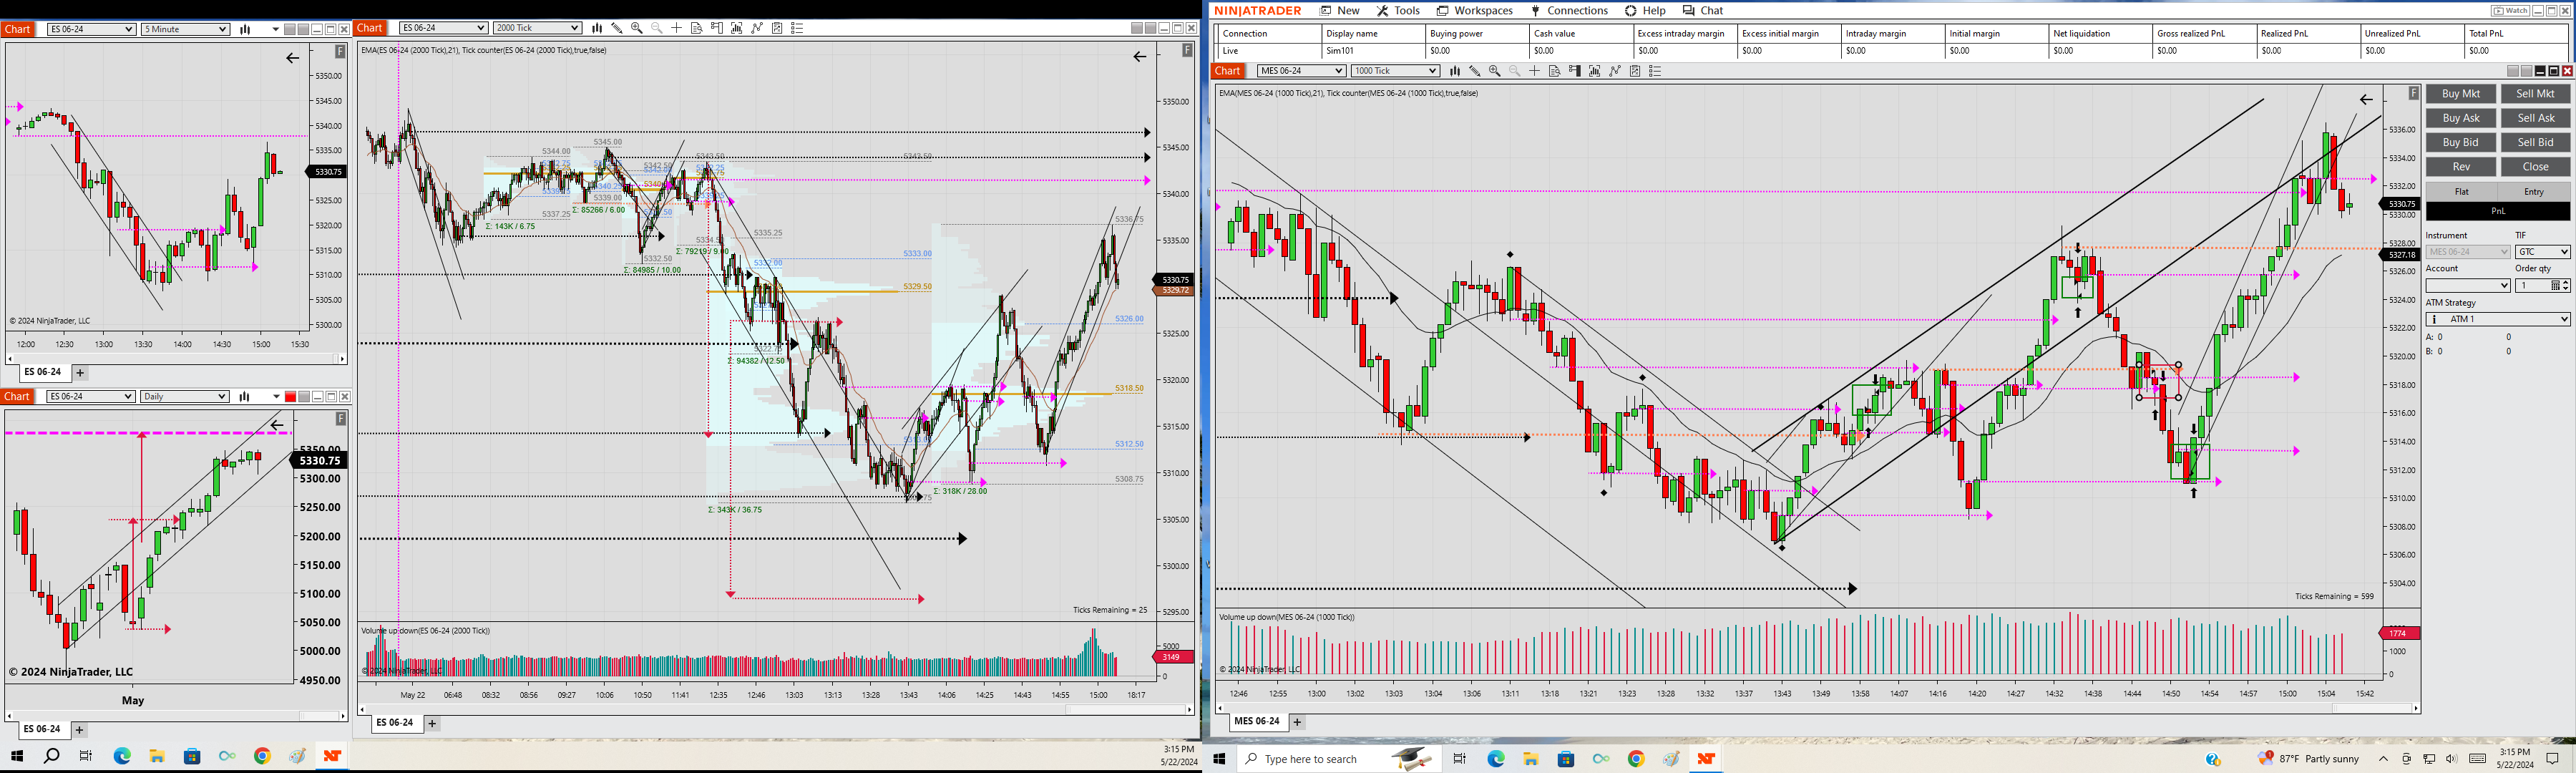Open data box in ES 2000 Tick chart
2576x773 pixels.
pos(697,28)
